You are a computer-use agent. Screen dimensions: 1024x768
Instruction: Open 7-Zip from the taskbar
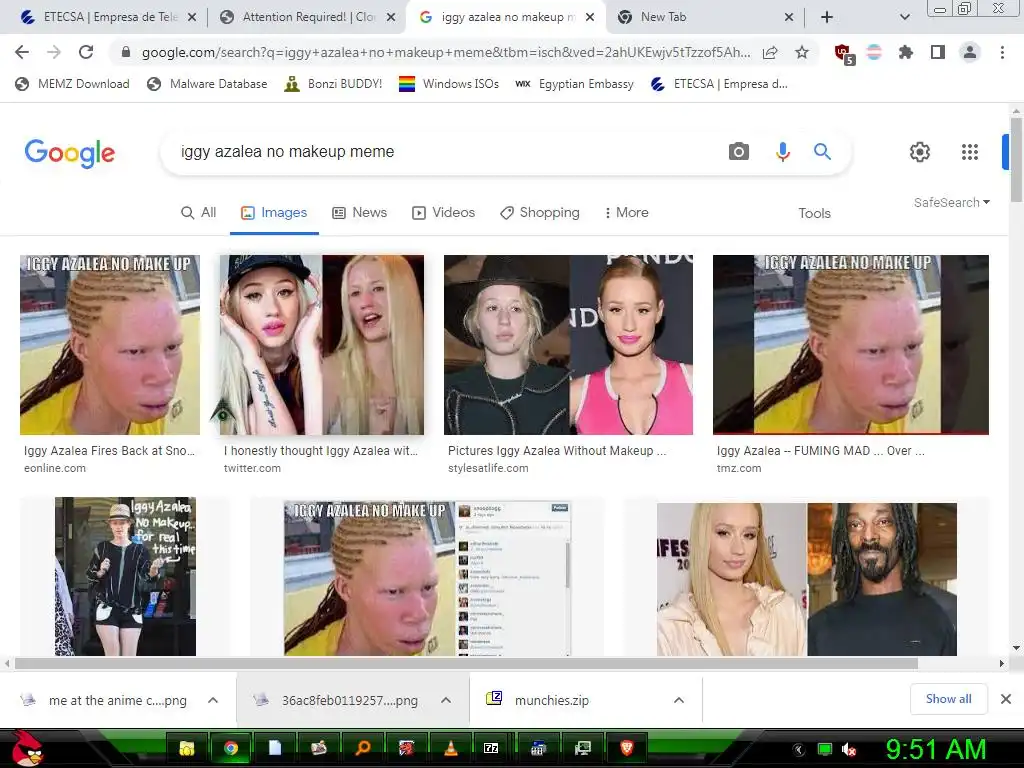(491, 748)
